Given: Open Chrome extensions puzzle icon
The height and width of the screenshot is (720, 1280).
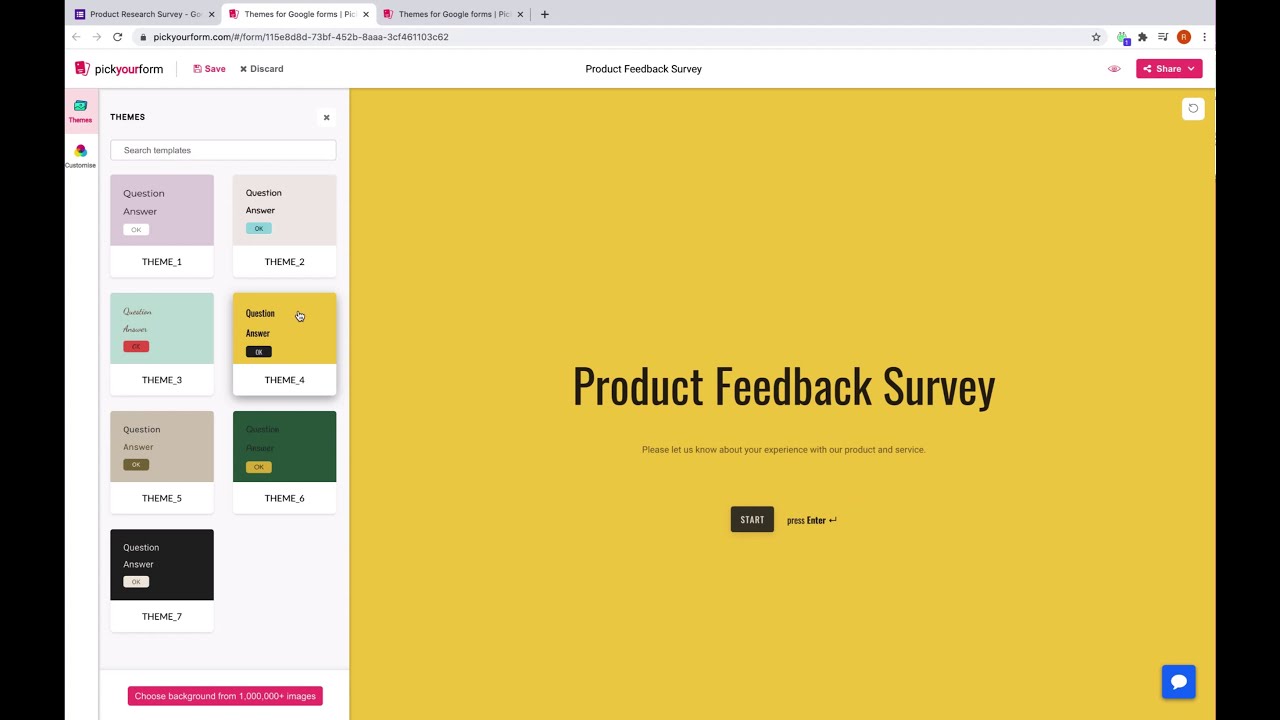Looking at the screenshot, I should pyautogui.click(x=1142, y=37).
